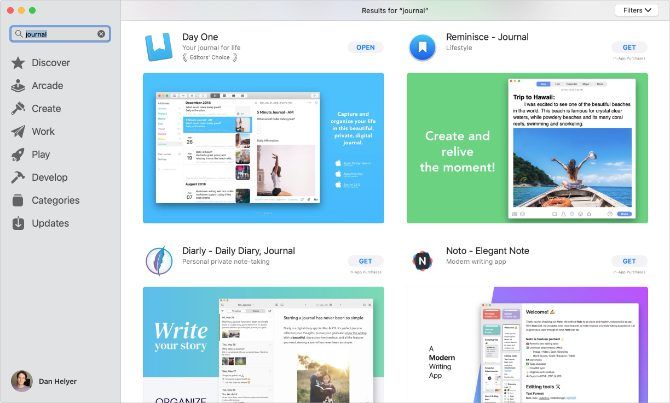
Task: Click the Work paper plane icon
Action: coord(18,132)
